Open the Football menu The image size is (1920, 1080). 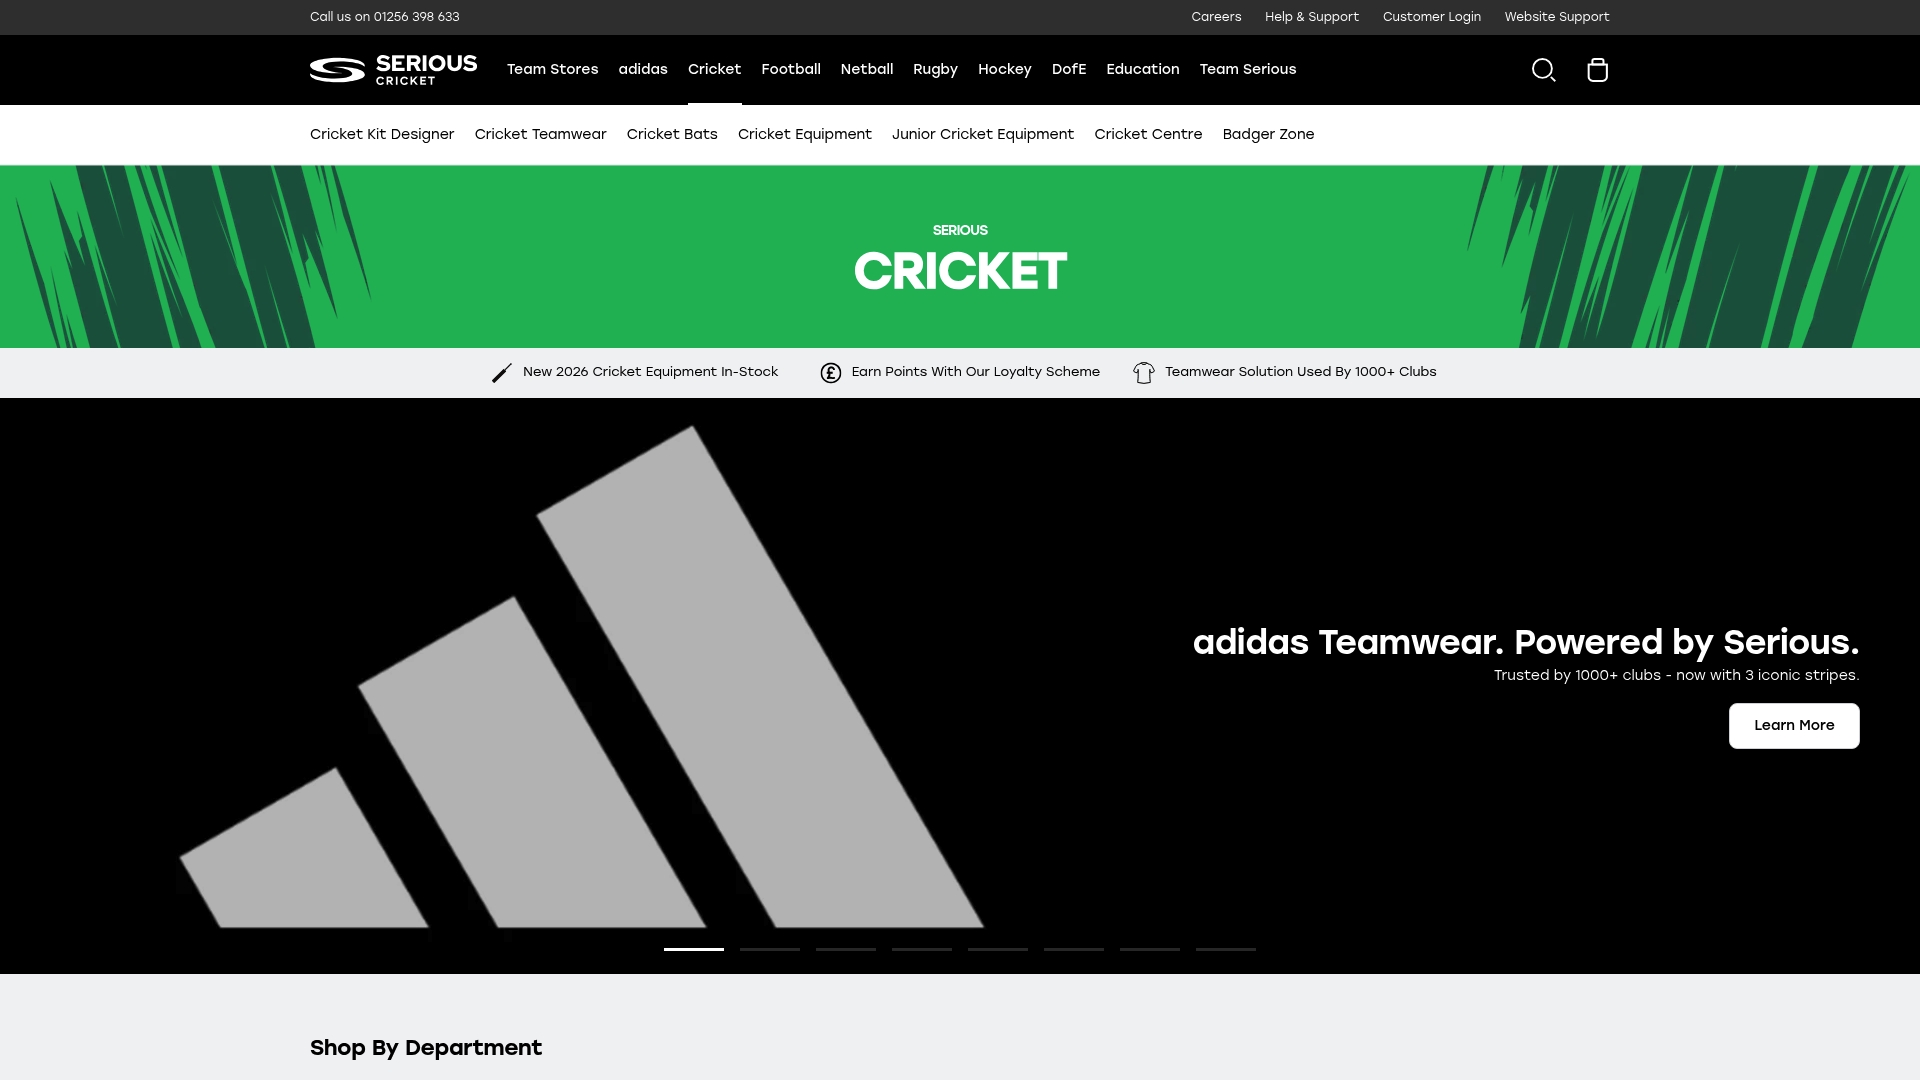point(790,69)
